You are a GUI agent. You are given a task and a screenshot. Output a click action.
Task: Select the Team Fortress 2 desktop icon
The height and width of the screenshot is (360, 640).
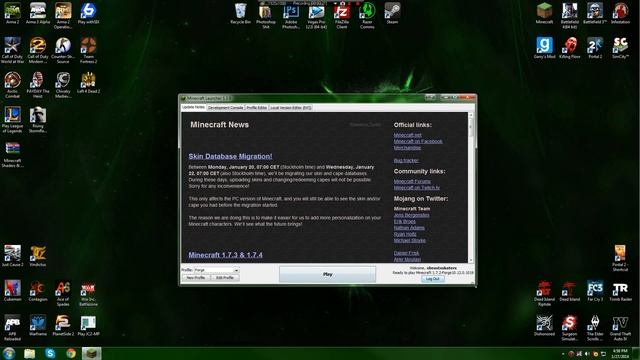pyautogui.click(x=88, y=50)
